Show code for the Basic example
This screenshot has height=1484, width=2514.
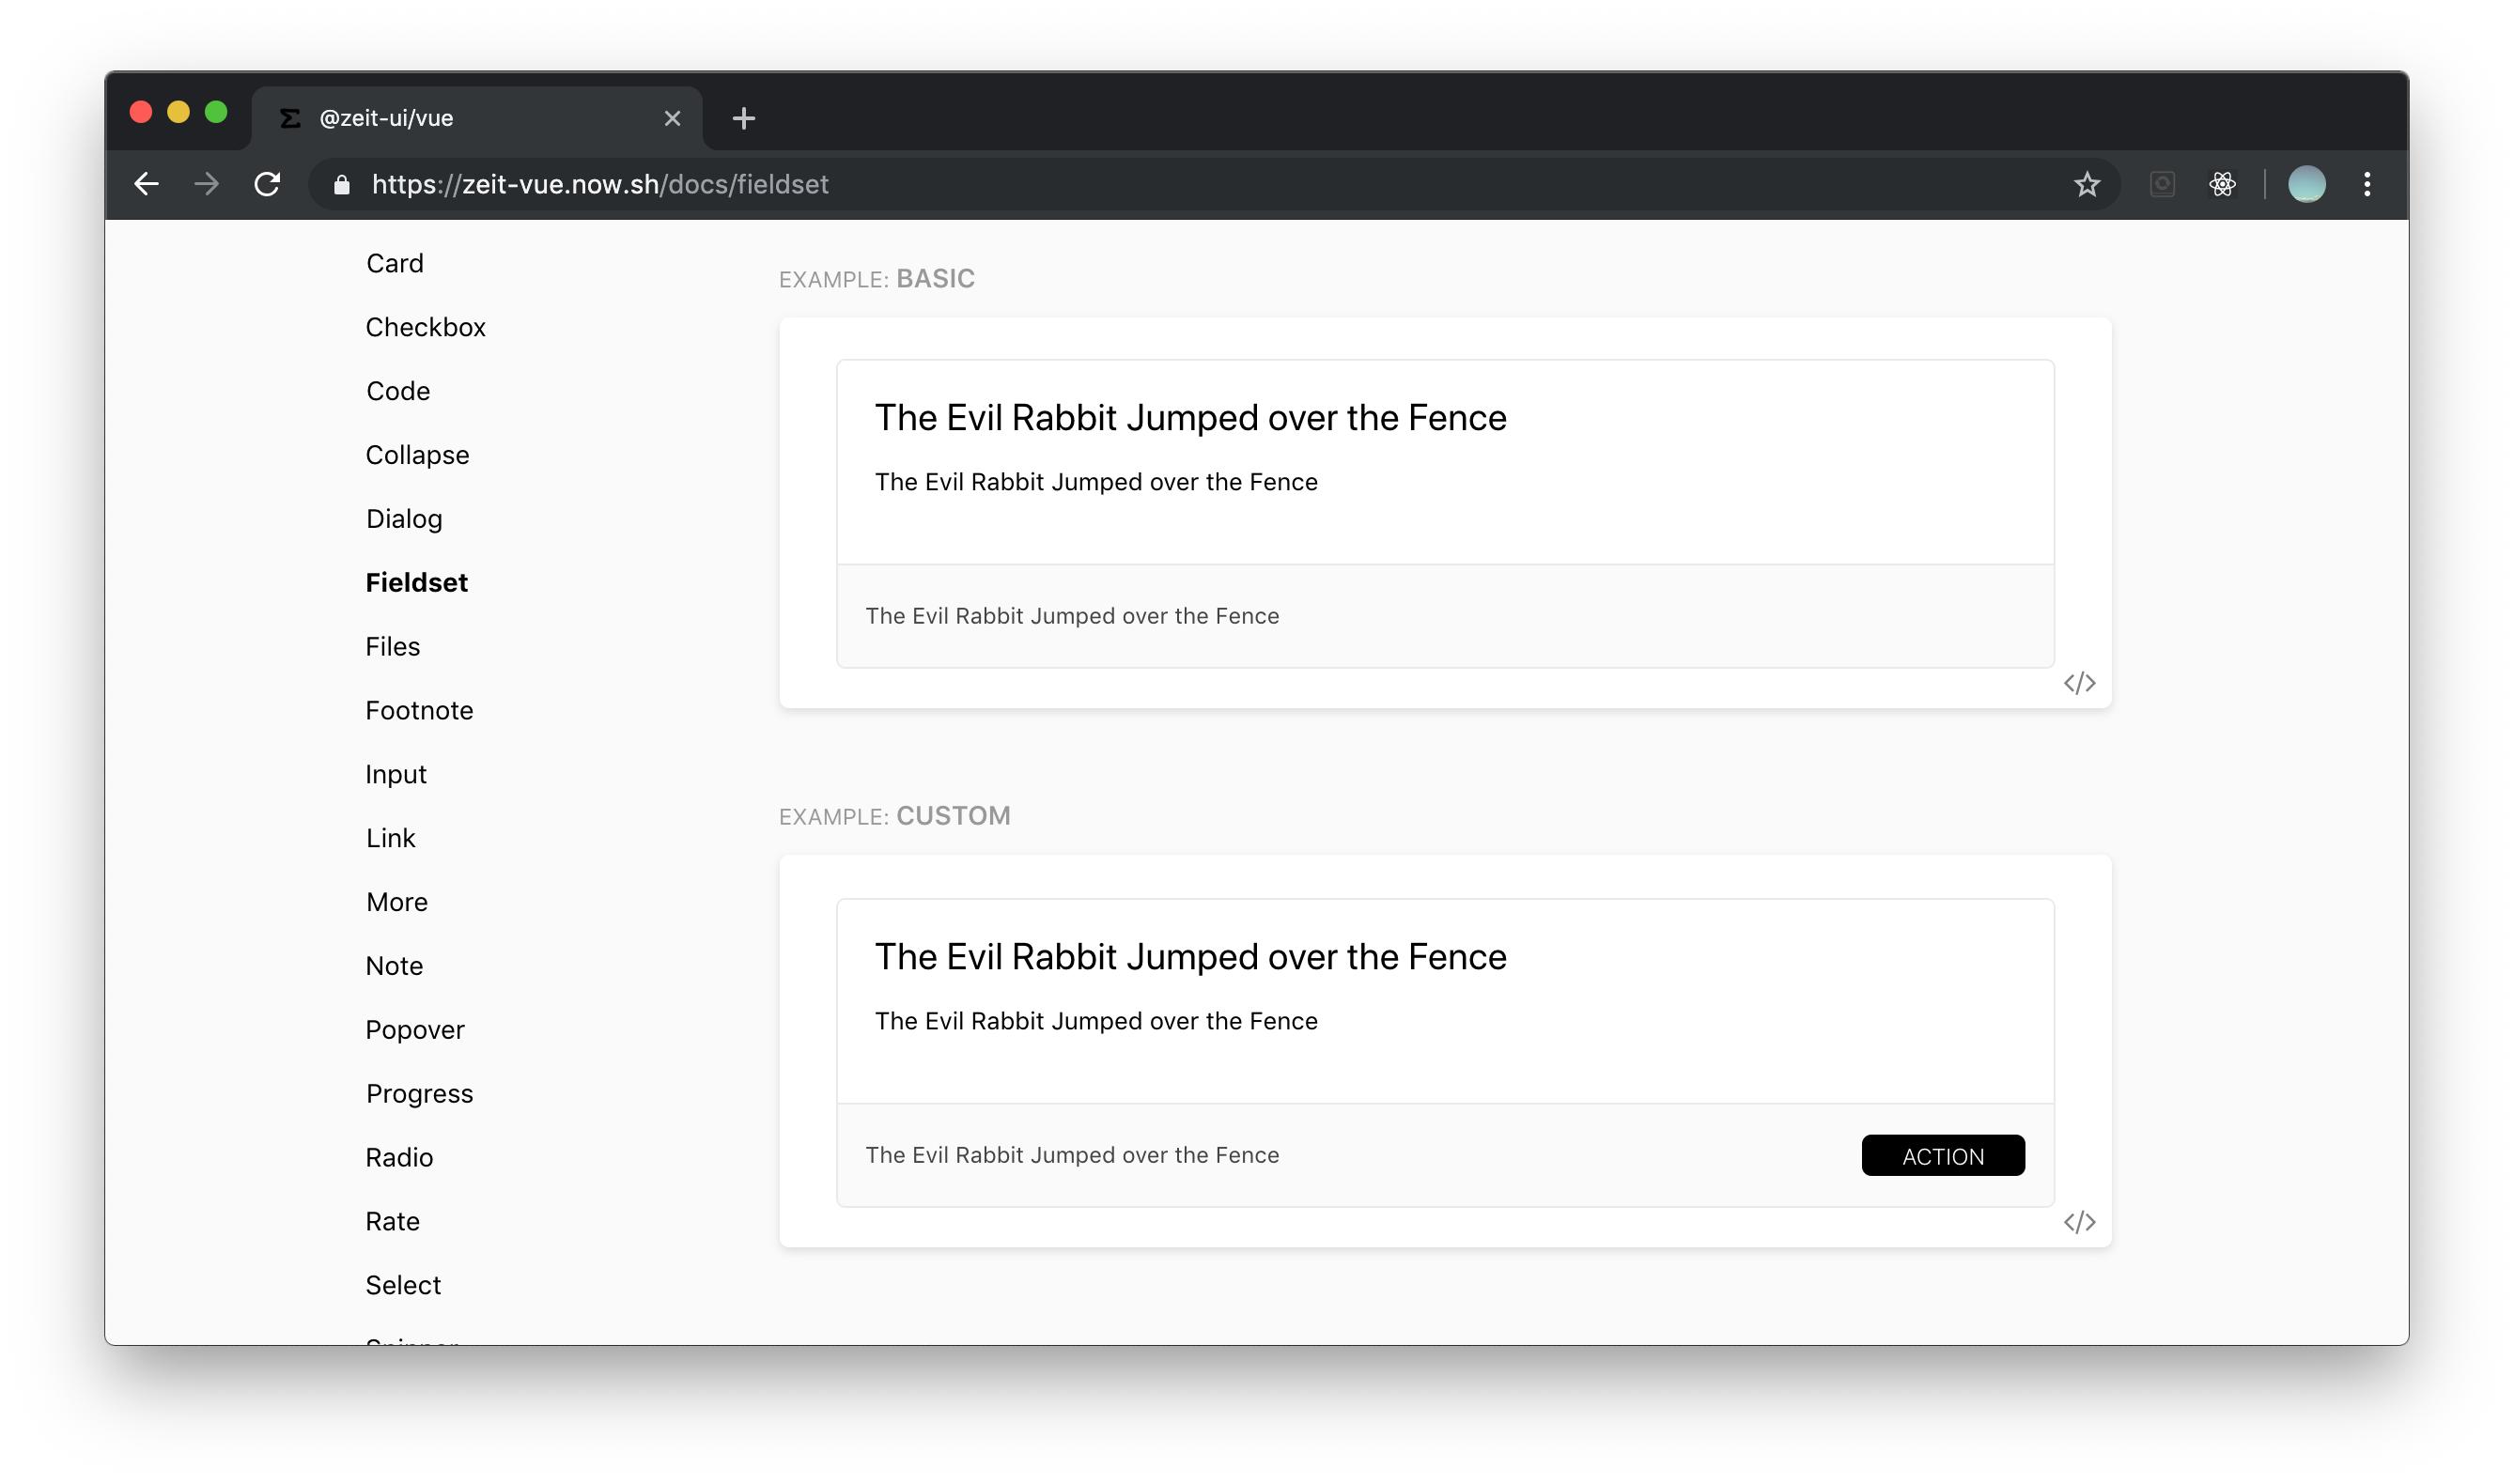click(2079, 683)
